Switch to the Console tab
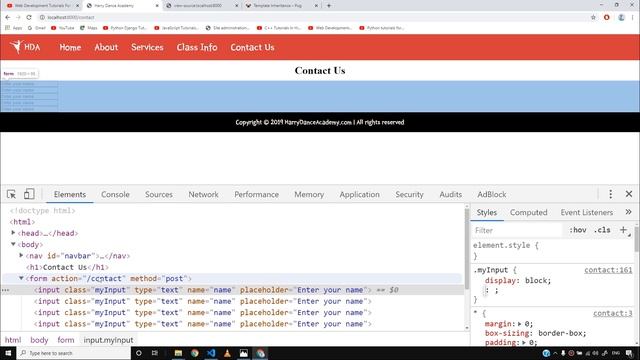This screenshot has height=360, width=640. pos(115,195)
